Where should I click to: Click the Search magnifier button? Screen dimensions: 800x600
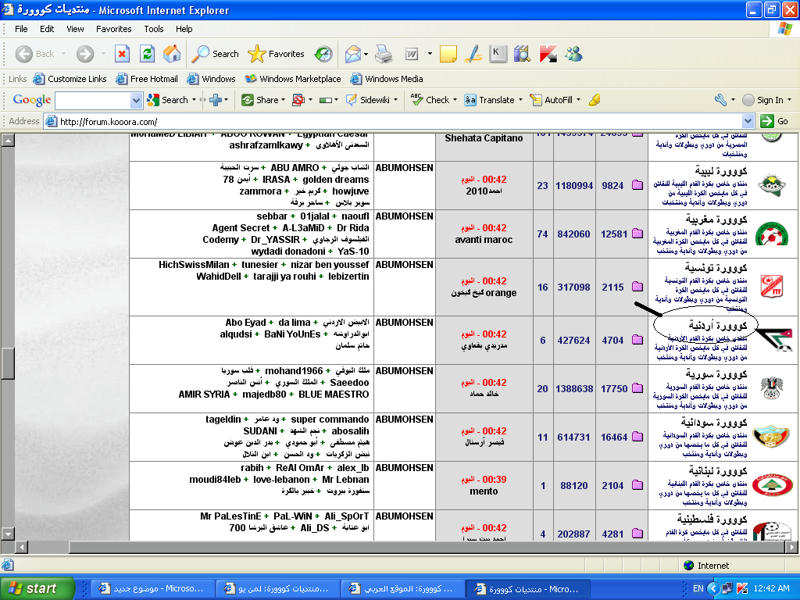[x=216, y=54]
